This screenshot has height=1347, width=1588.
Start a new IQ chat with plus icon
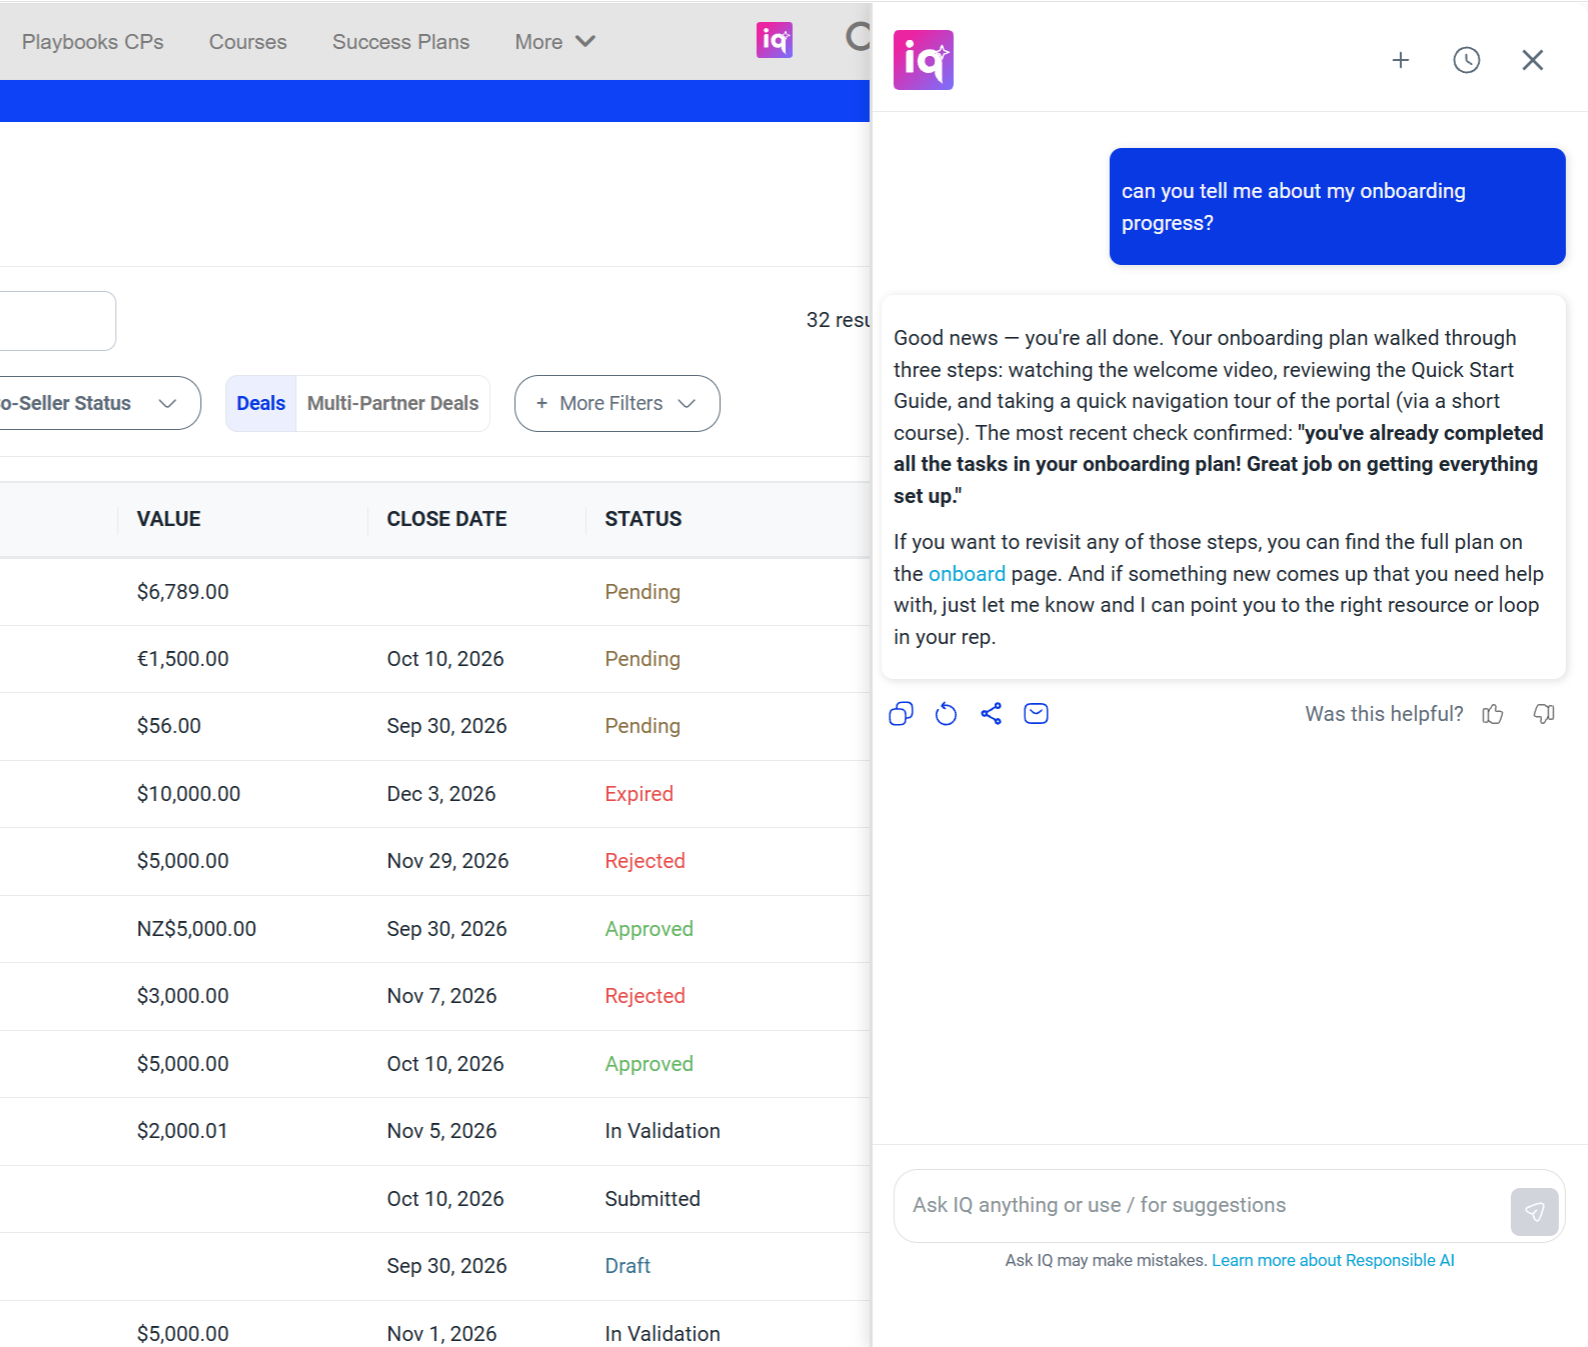coord(1401,60)
